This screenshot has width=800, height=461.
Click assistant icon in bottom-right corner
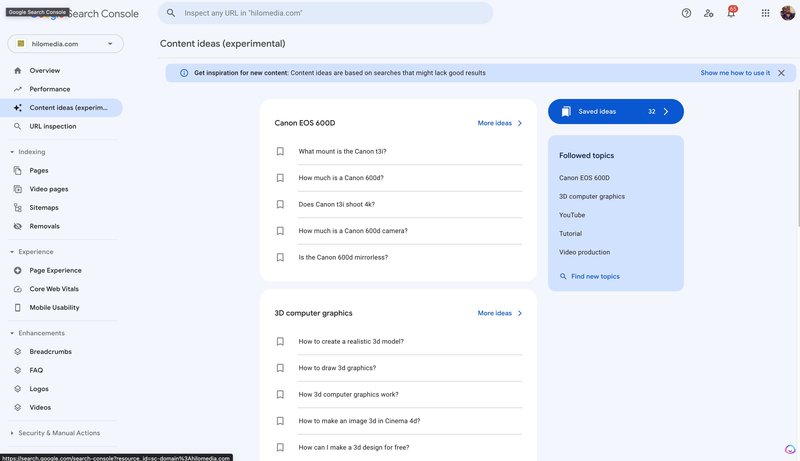790,449
